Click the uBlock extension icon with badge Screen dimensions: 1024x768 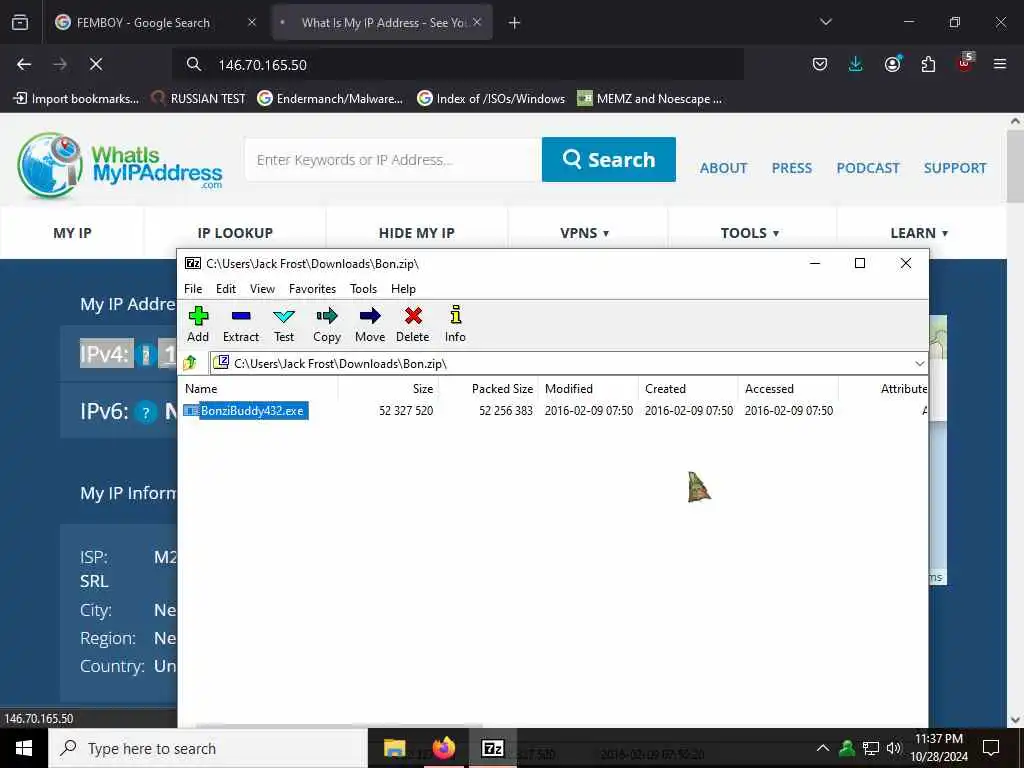[x=965, y=63]
